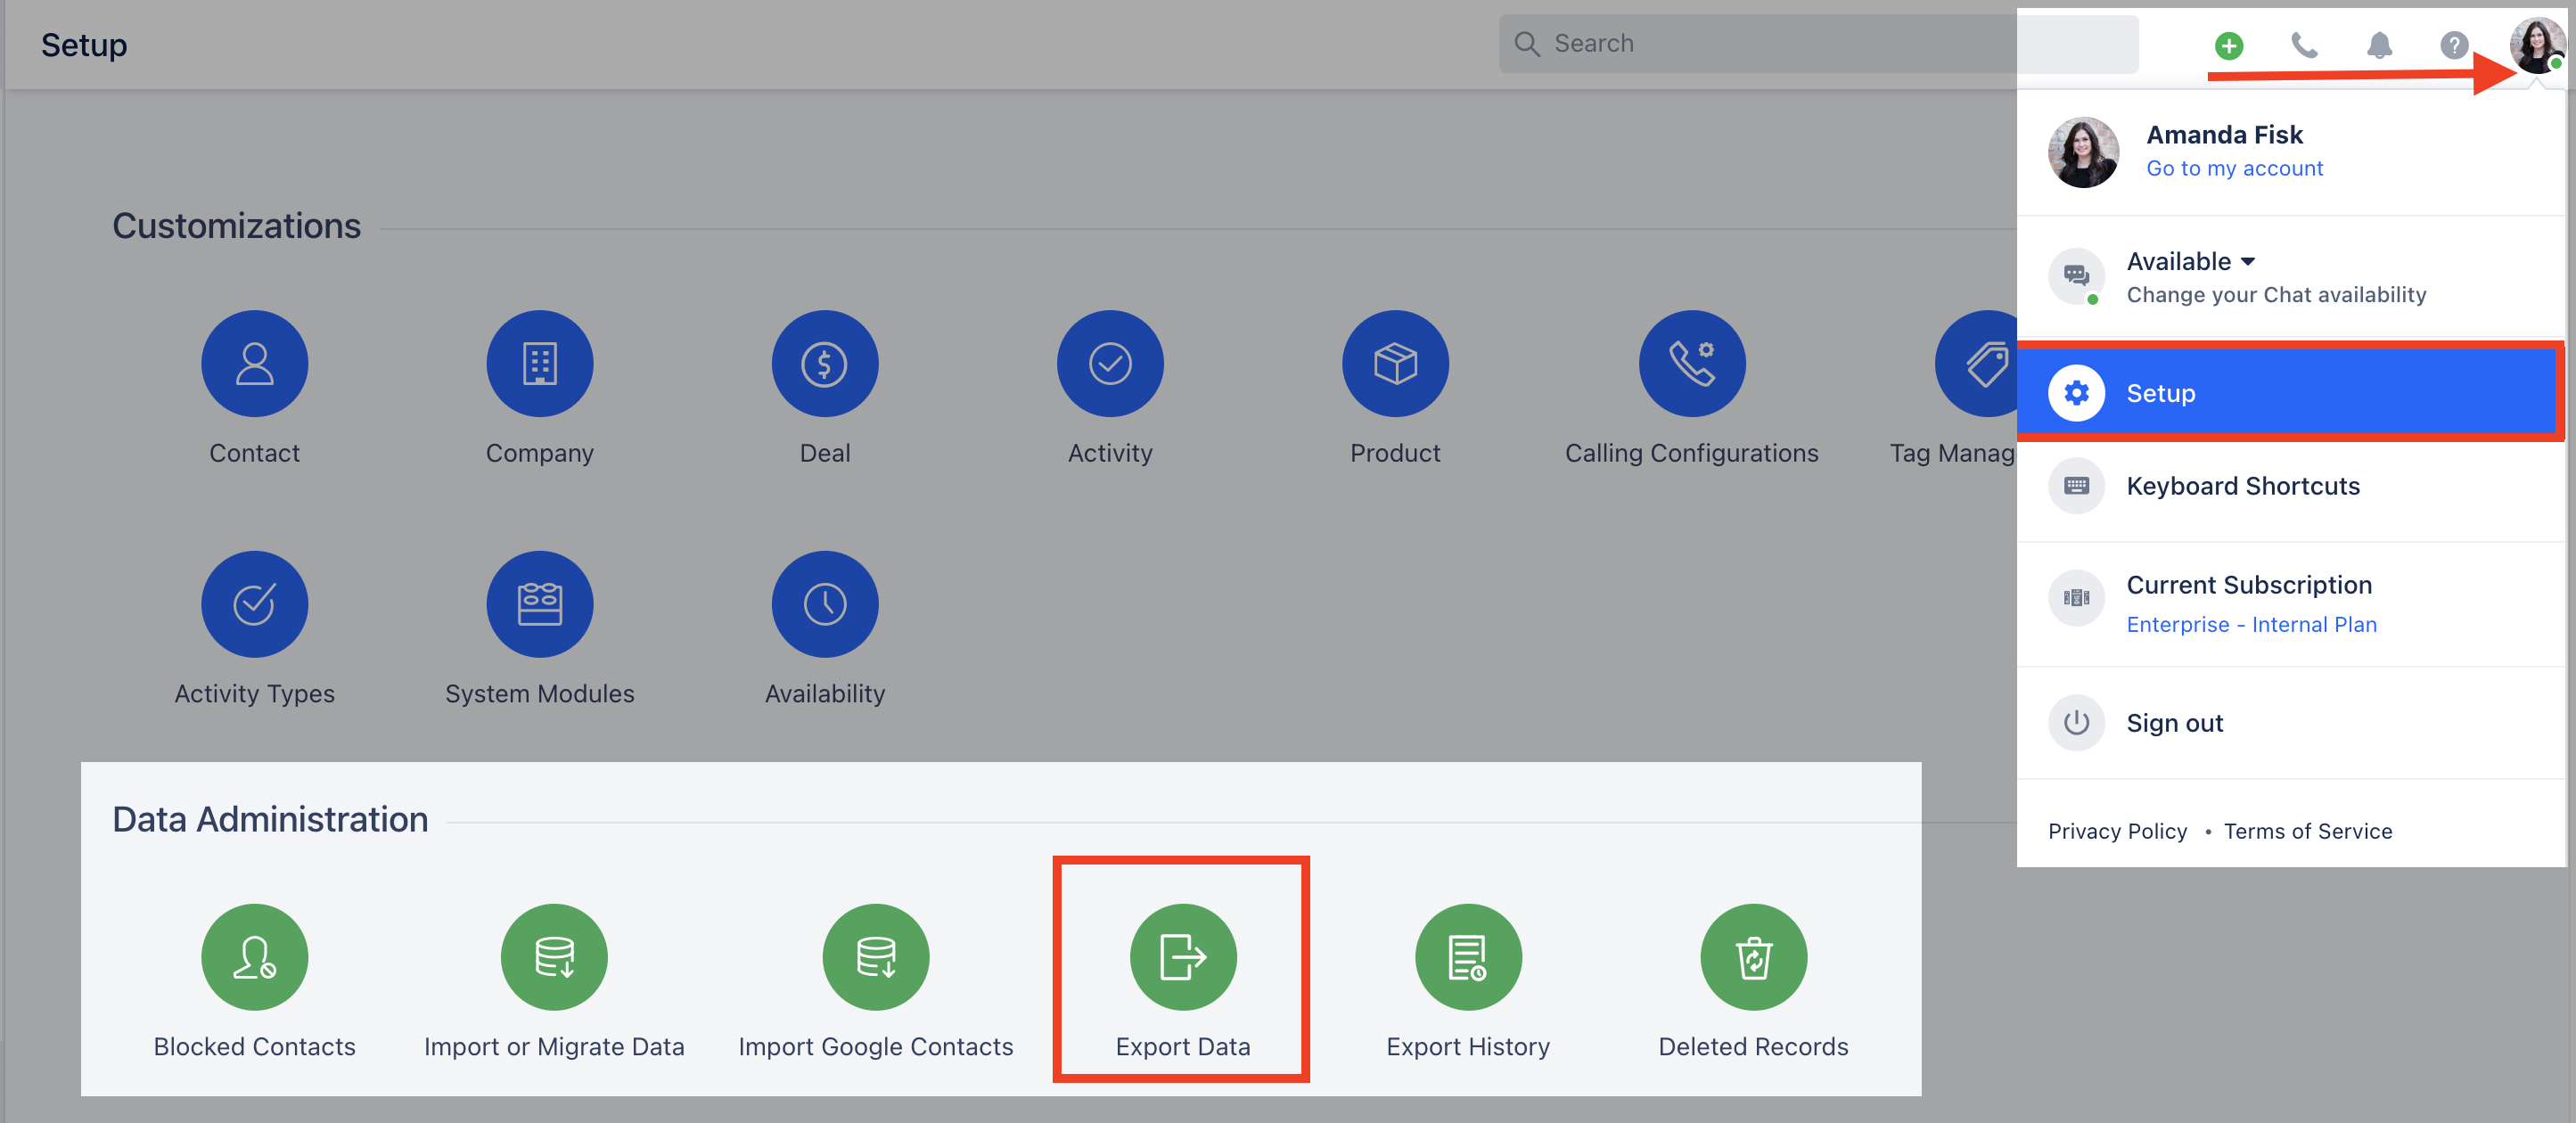The width and height of the screenshot is (2576, 1123).
Task: Open the Deal customization icon
Action: [x=824, y=363]
